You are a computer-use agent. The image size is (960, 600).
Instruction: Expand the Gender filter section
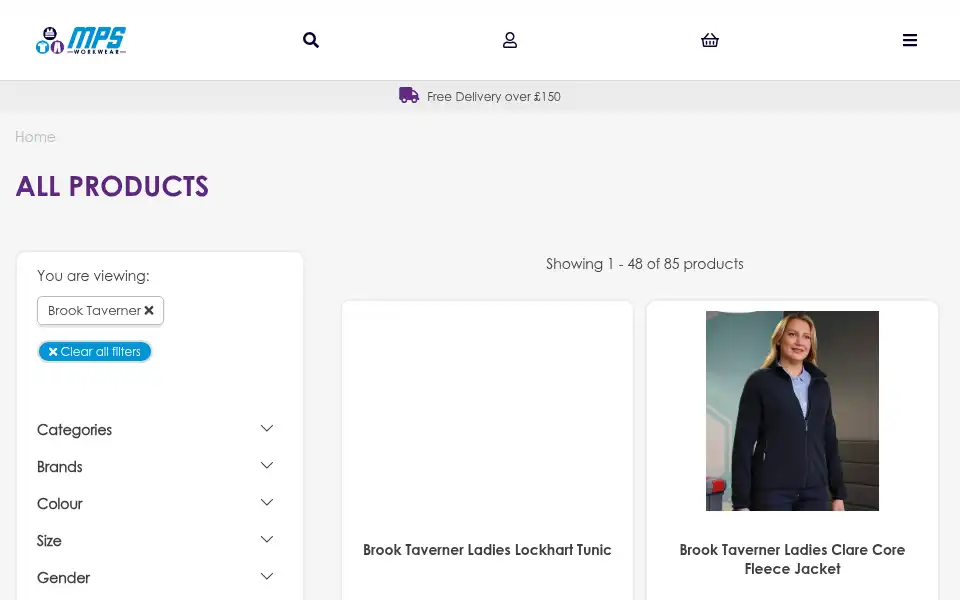click(155, 577)
